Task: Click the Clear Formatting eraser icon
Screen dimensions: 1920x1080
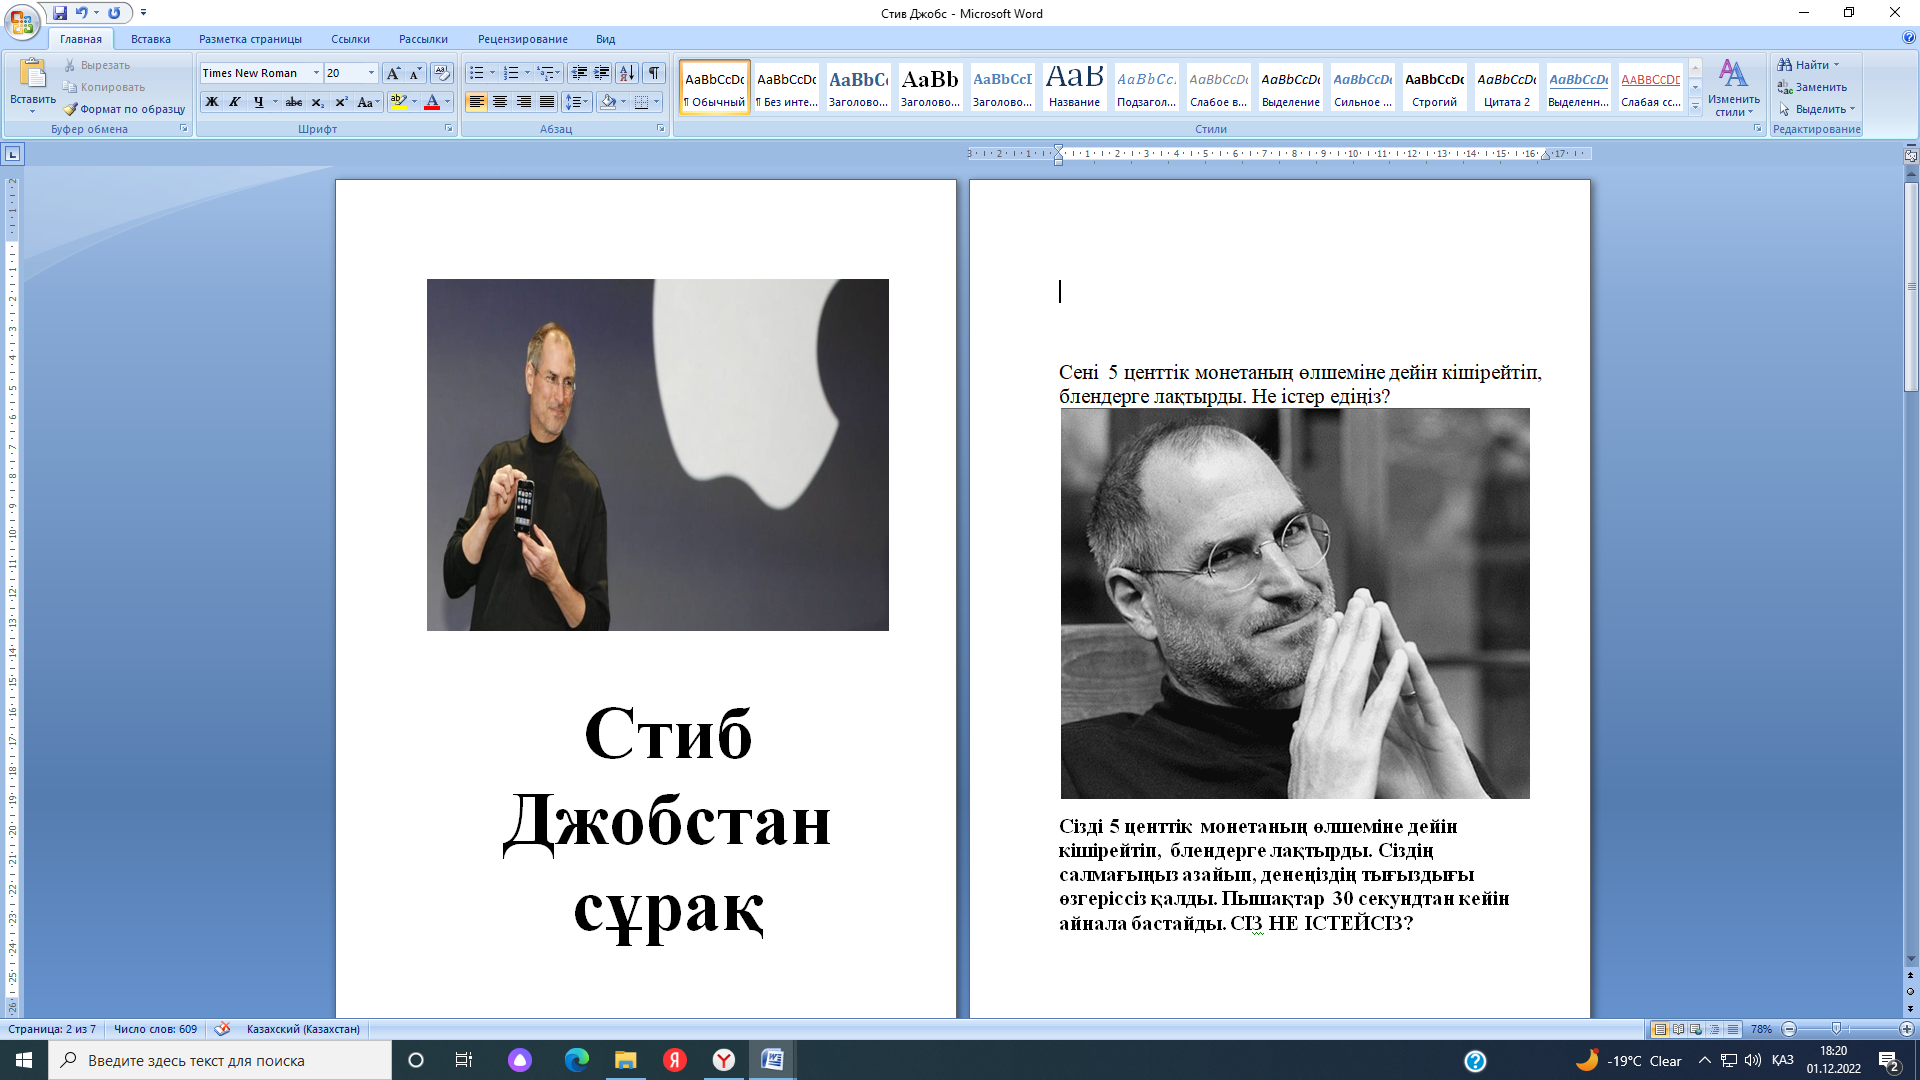Action: click(x=441, y=73)
